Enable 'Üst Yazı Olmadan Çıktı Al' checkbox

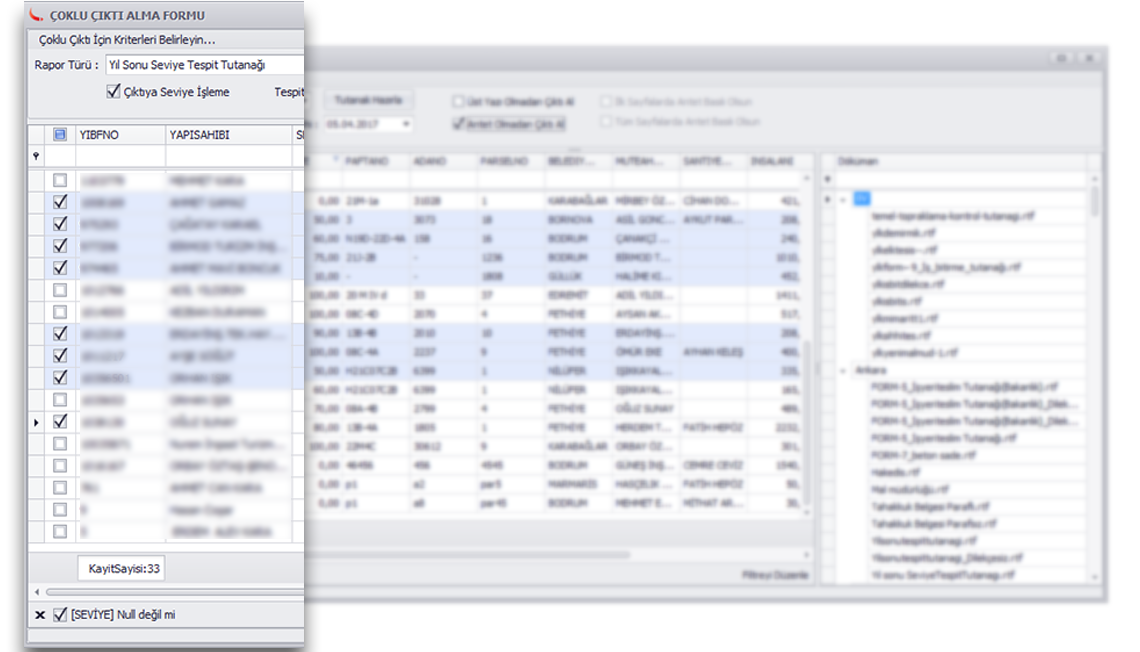click(x=458, y=102)
